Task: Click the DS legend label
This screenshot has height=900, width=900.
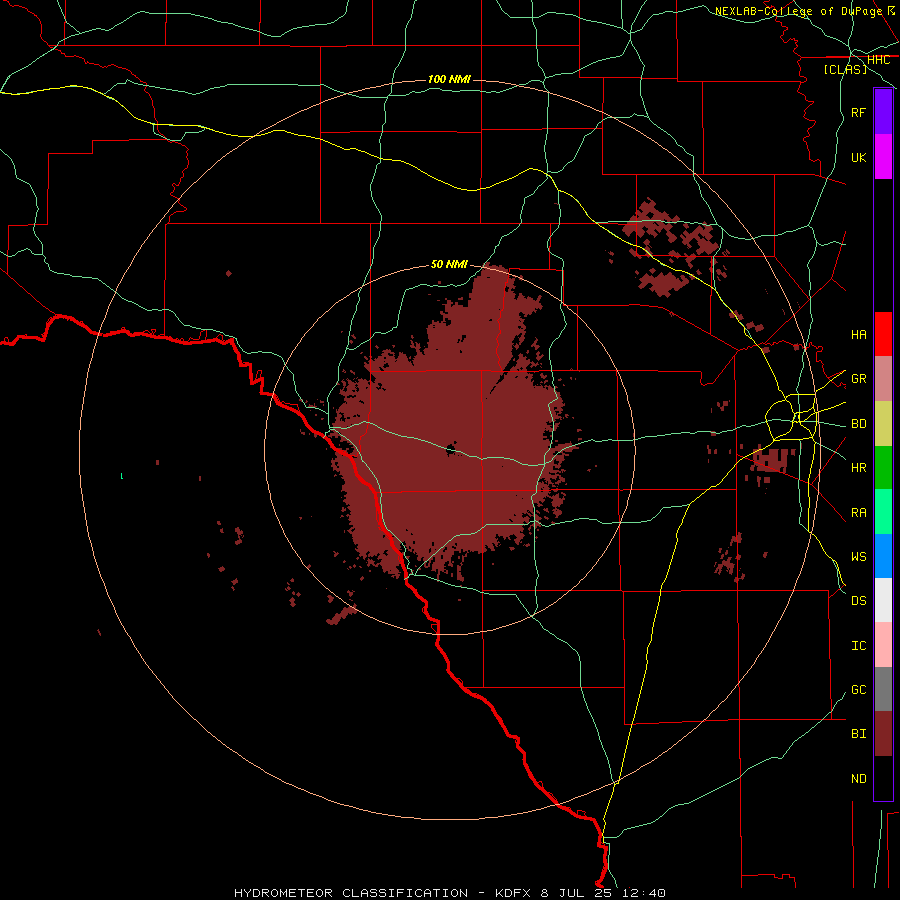Action: coord(858,601)
